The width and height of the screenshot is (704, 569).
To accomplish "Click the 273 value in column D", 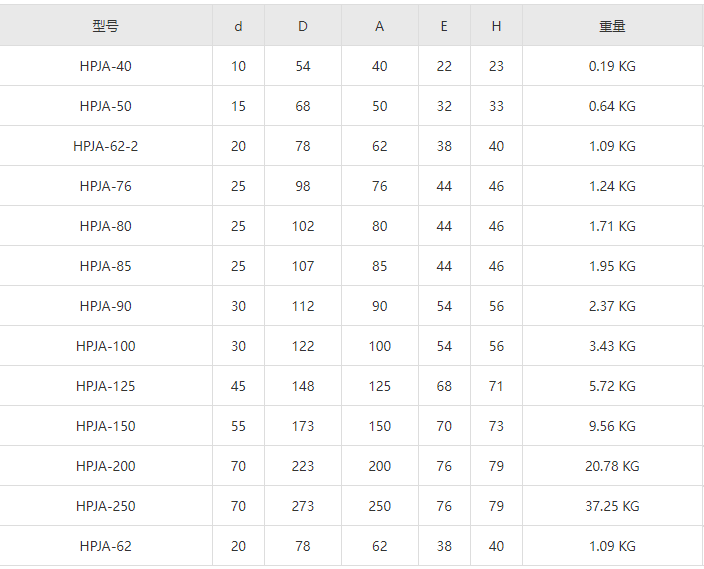I will pyautogui.click(x=303, y=506).
